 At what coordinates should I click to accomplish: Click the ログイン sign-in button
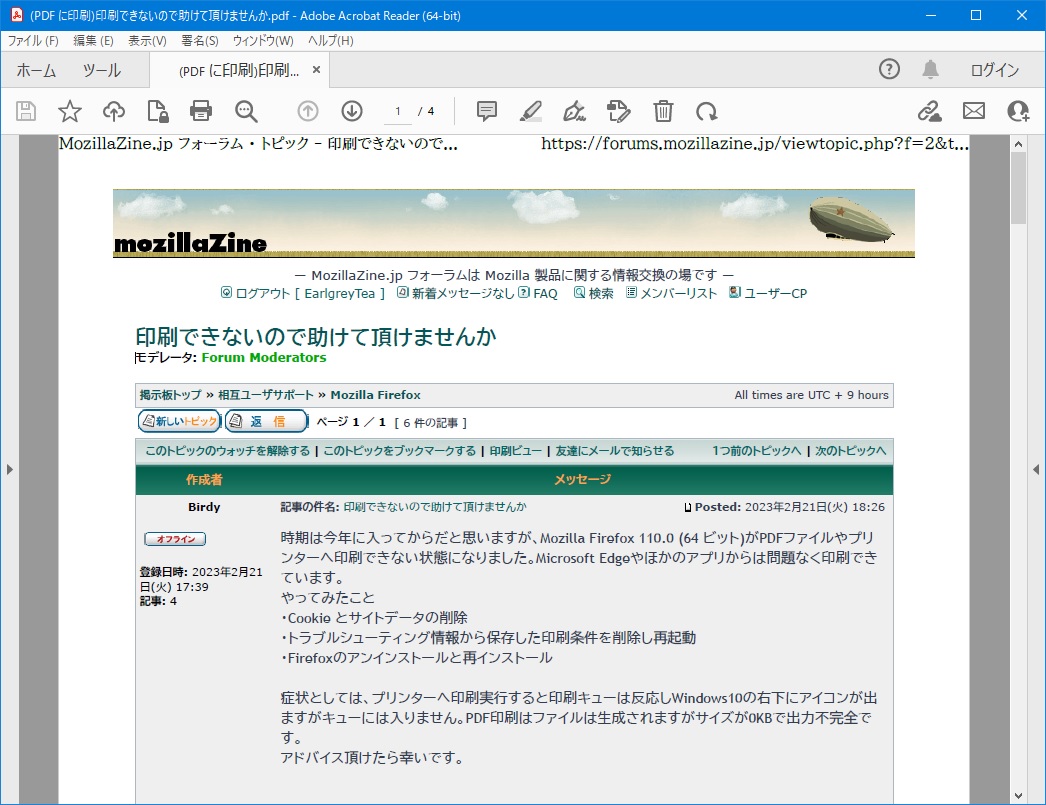[994, 70]
